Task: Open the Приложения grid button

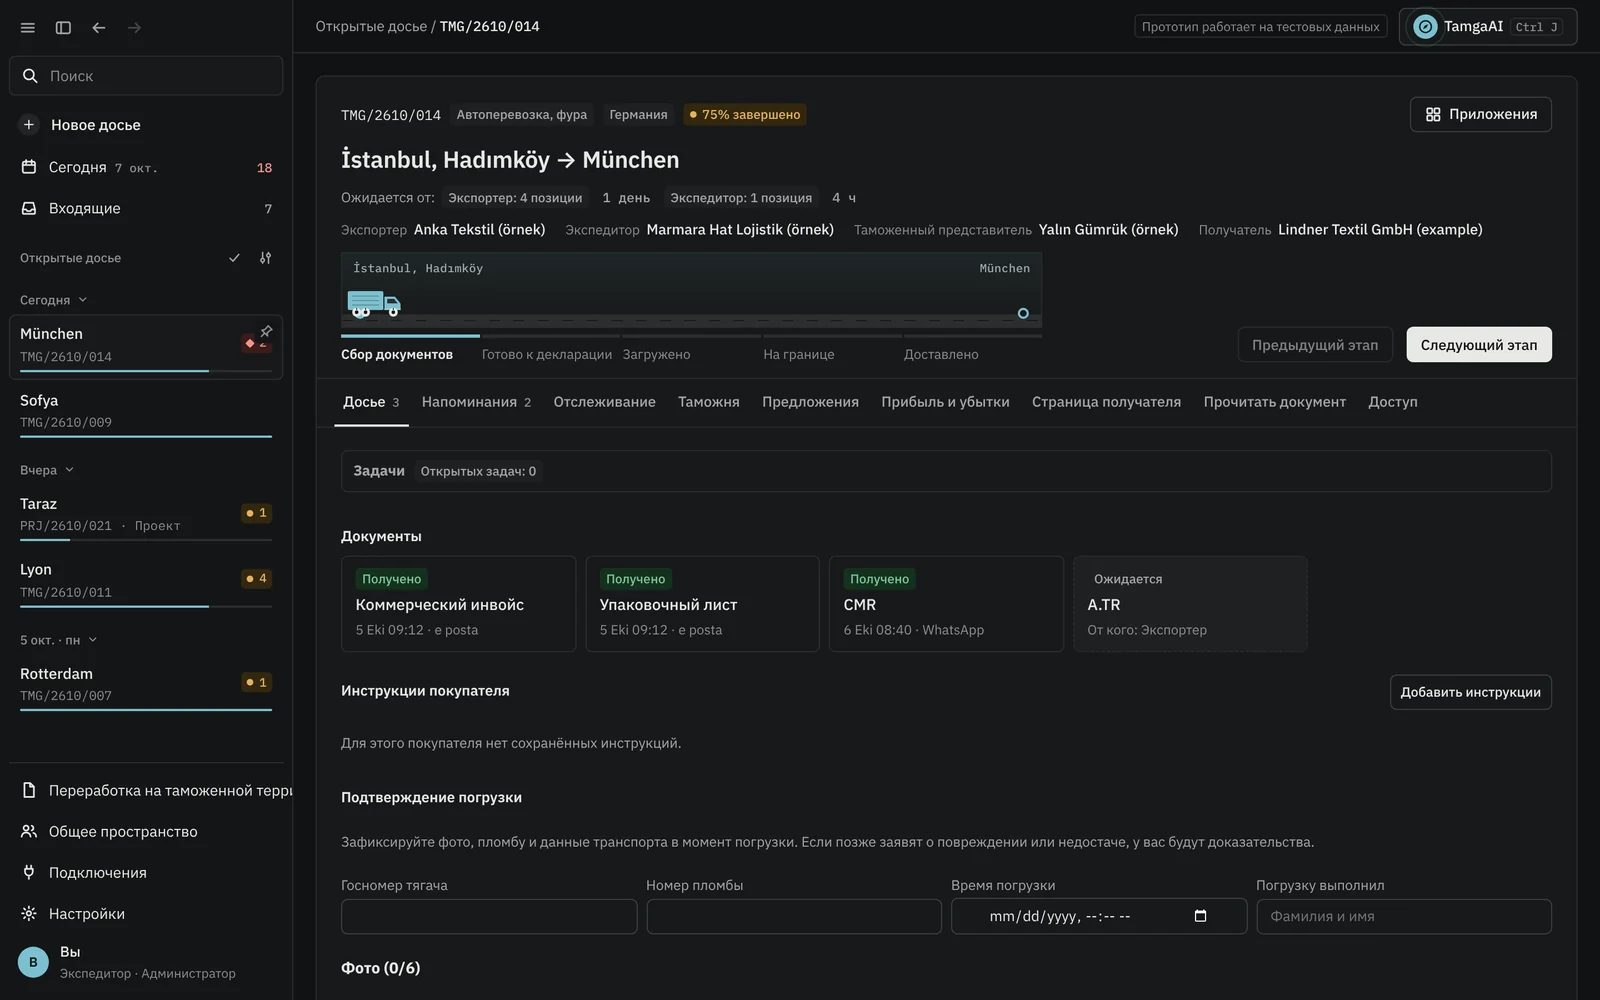Action: pyautogui.click(x=1481, y=114)
